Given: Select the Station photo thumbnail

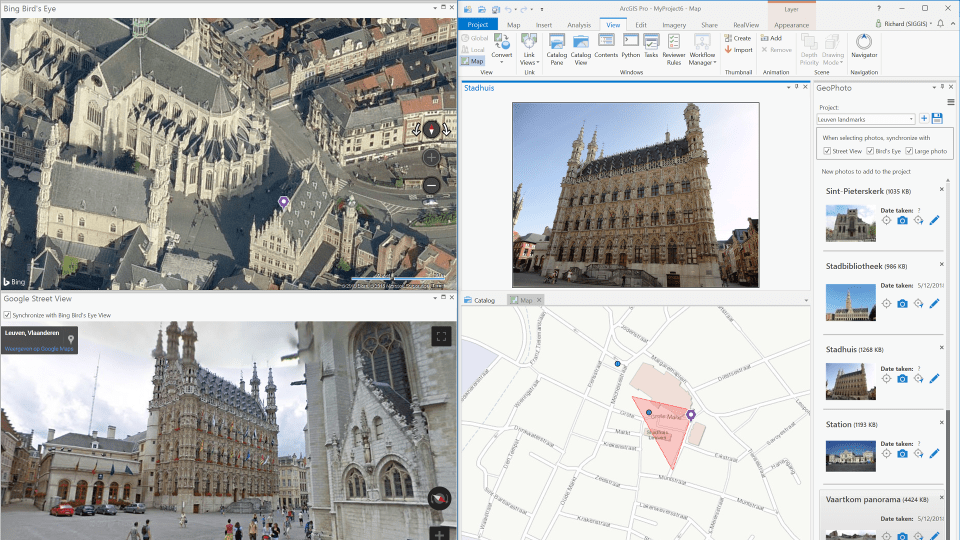Looking at the screenshot, I should [x=850, y=456].
